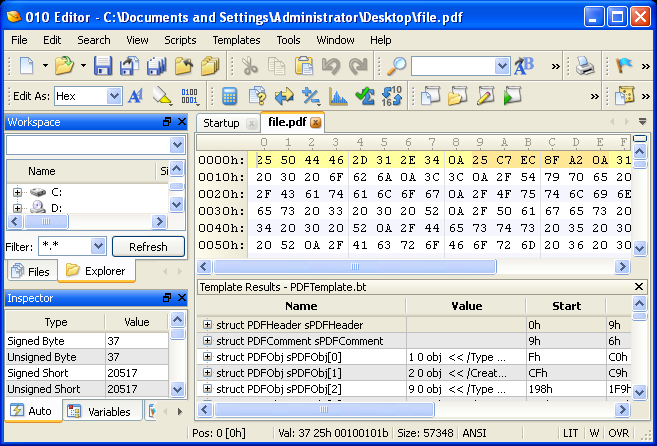Switch to the Files tab in Workspace
Viewport: 657px width, 446px height.
[31, 272]
